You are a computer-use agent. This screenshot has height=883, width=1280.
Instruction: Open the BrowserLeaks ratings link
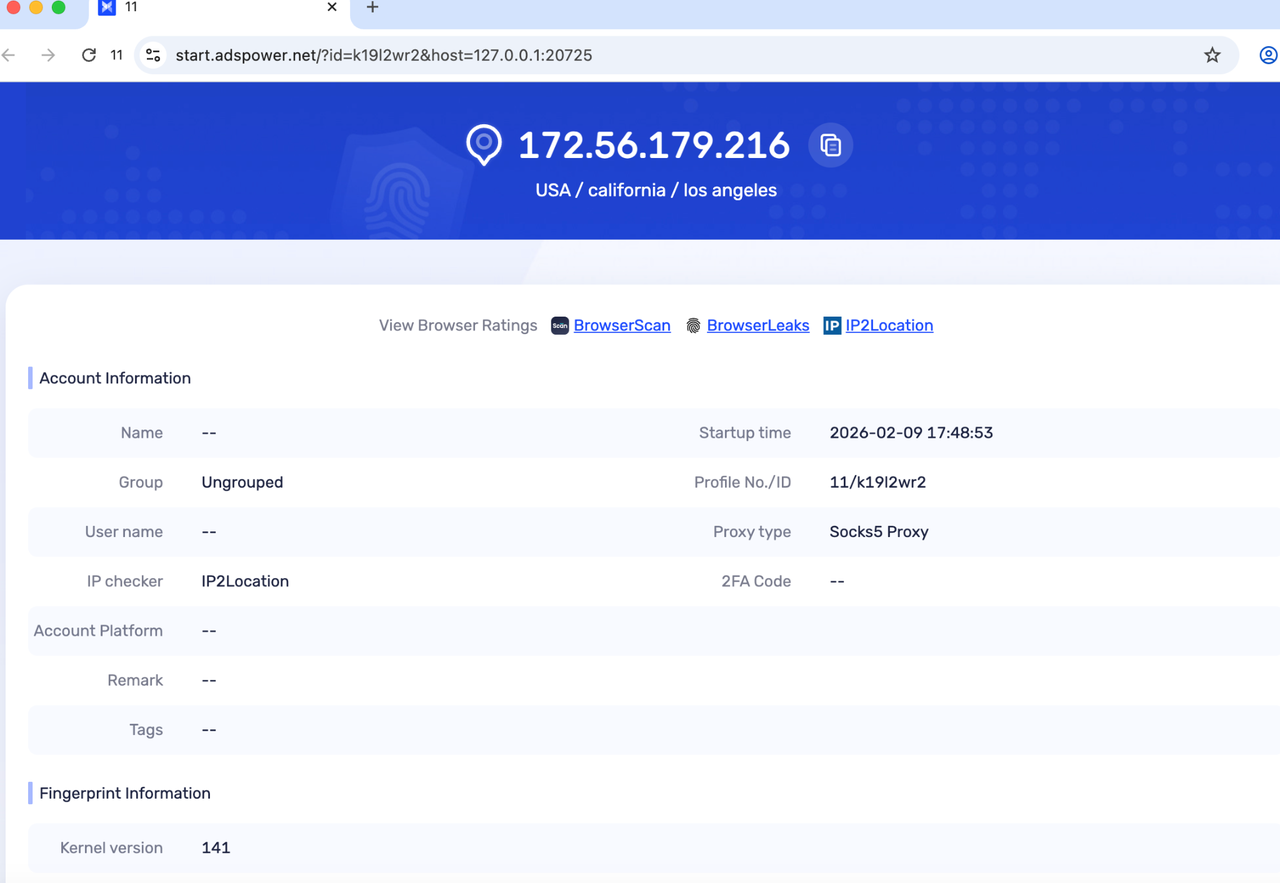point(758,326)
